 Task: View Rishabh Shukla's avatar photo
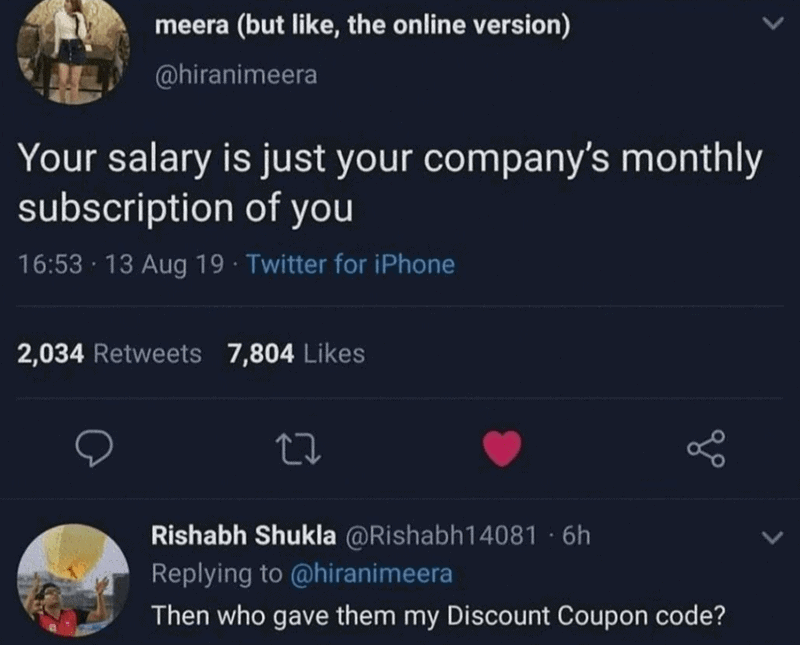73,580
